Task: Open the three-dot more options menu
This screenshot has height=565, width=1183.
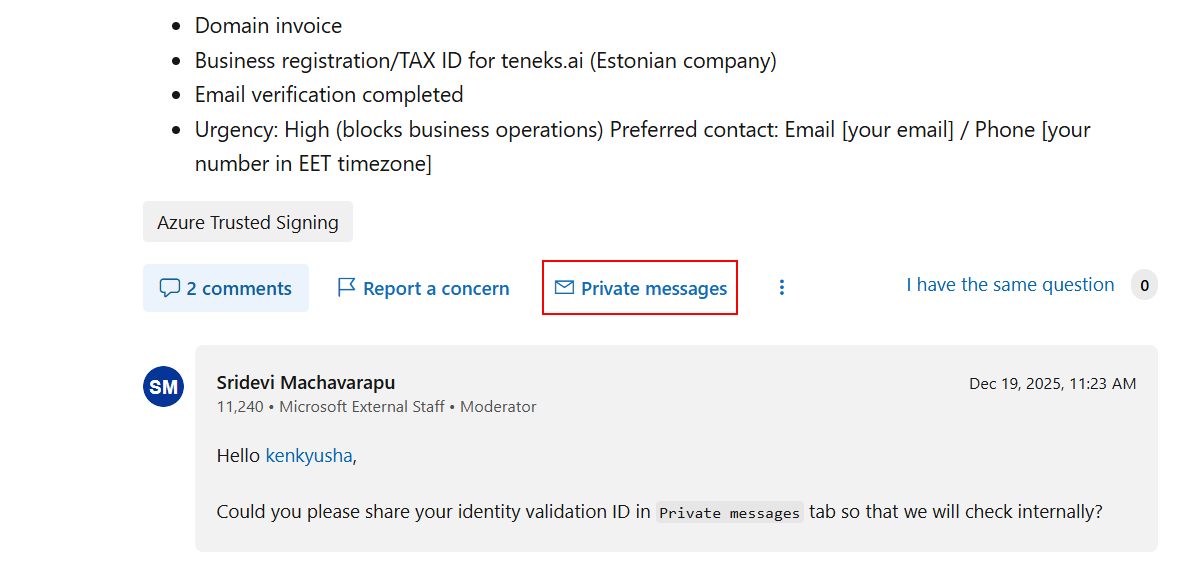Action: point(782,287)
